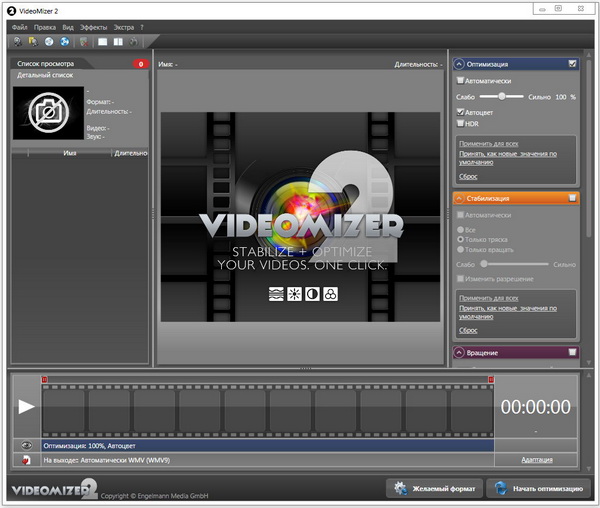The image size is (600, 508).
Task: Select the Только тряска radio button
Action: click(x=460, y=239)
